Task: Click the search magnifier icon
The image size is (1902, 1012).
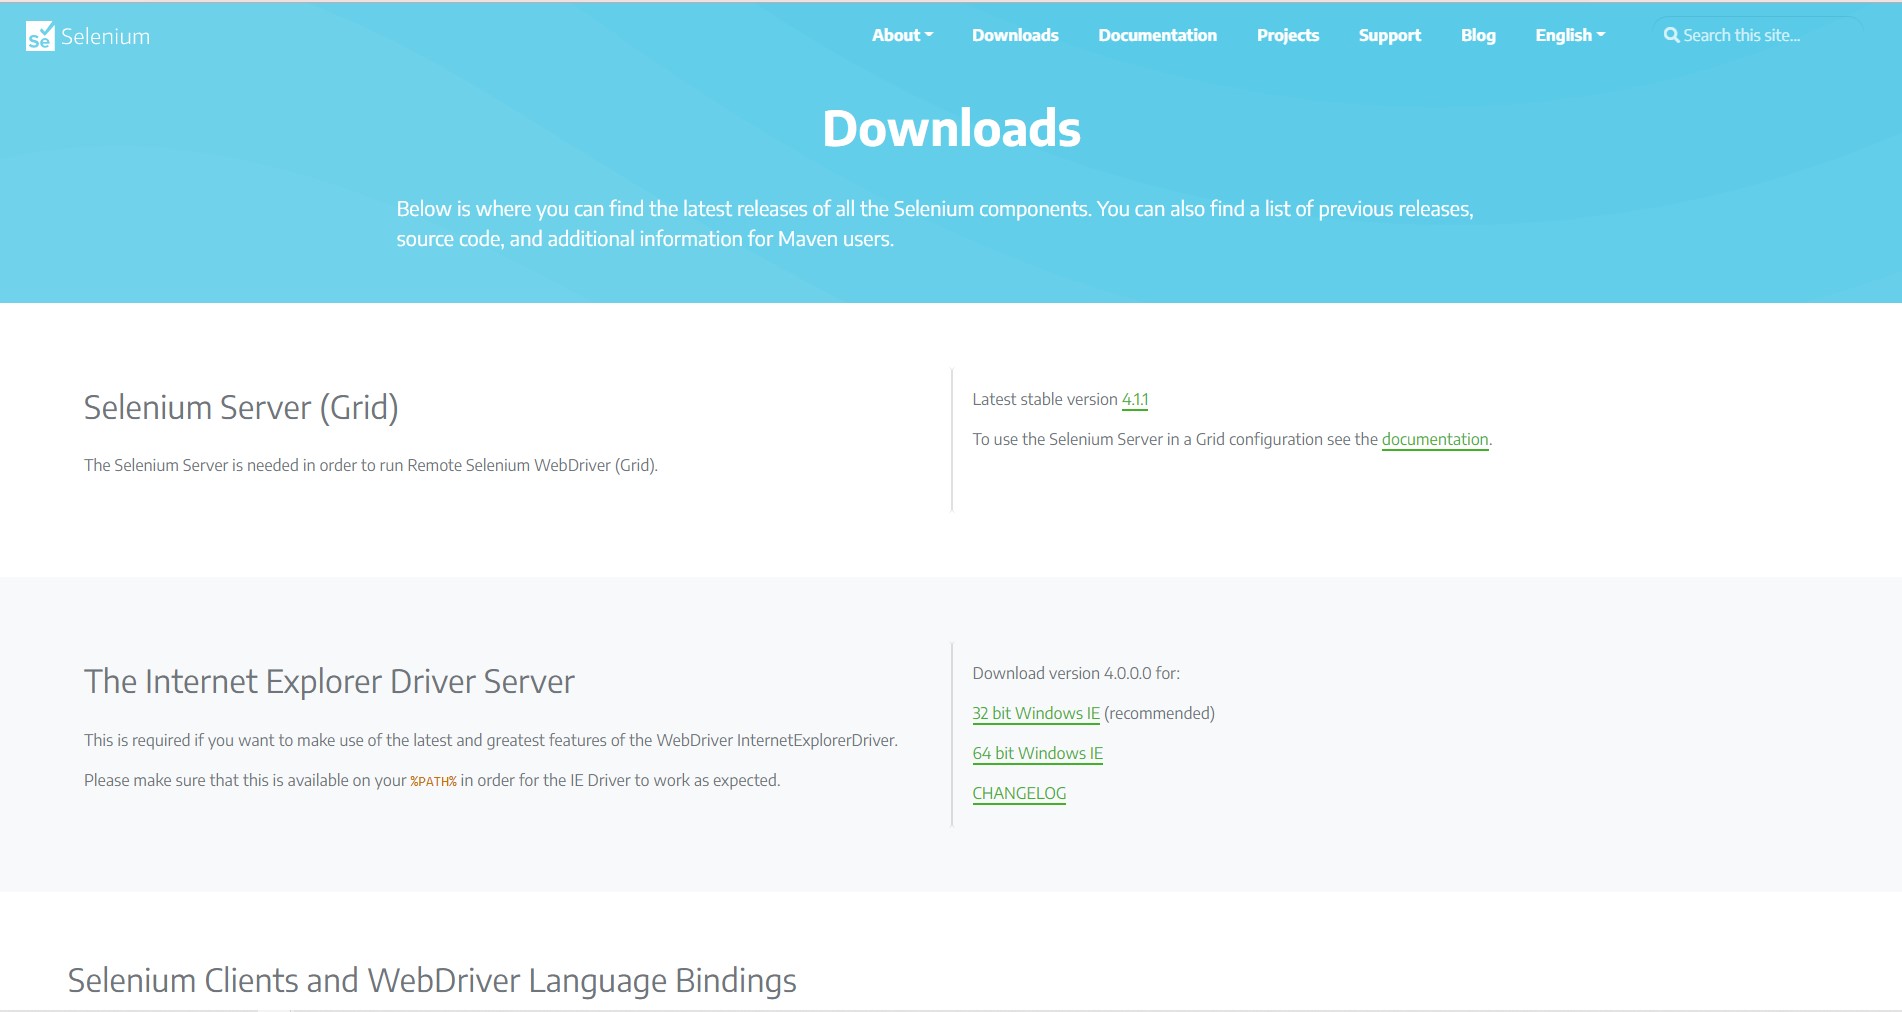Action: coord(1671,34)
